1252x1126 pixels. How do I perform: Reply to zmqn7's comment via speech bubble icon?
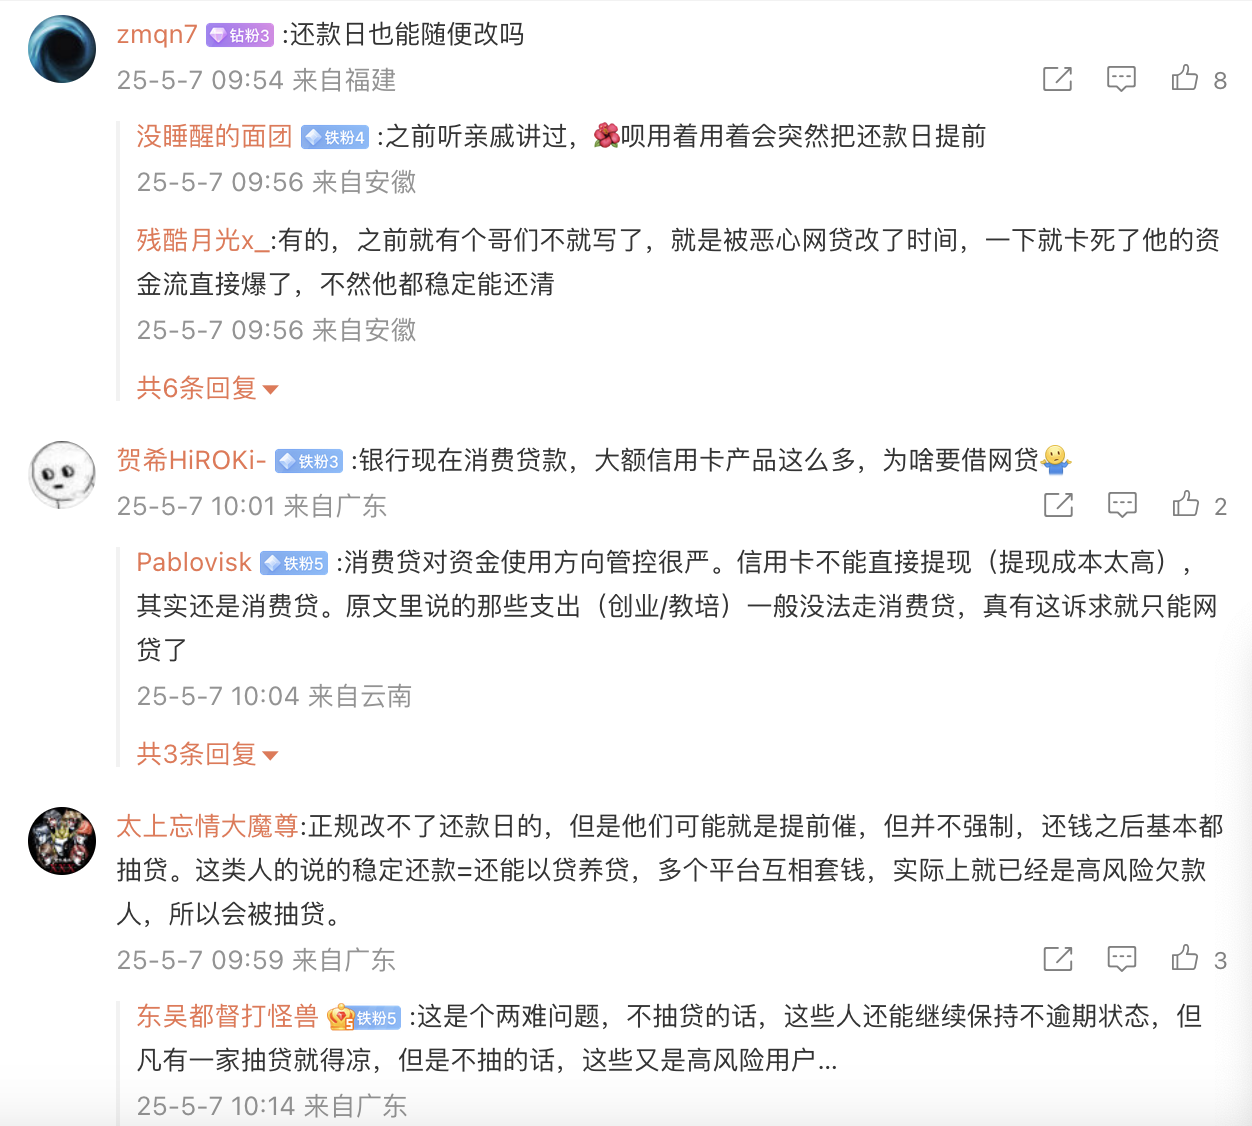coord(1121,79)
